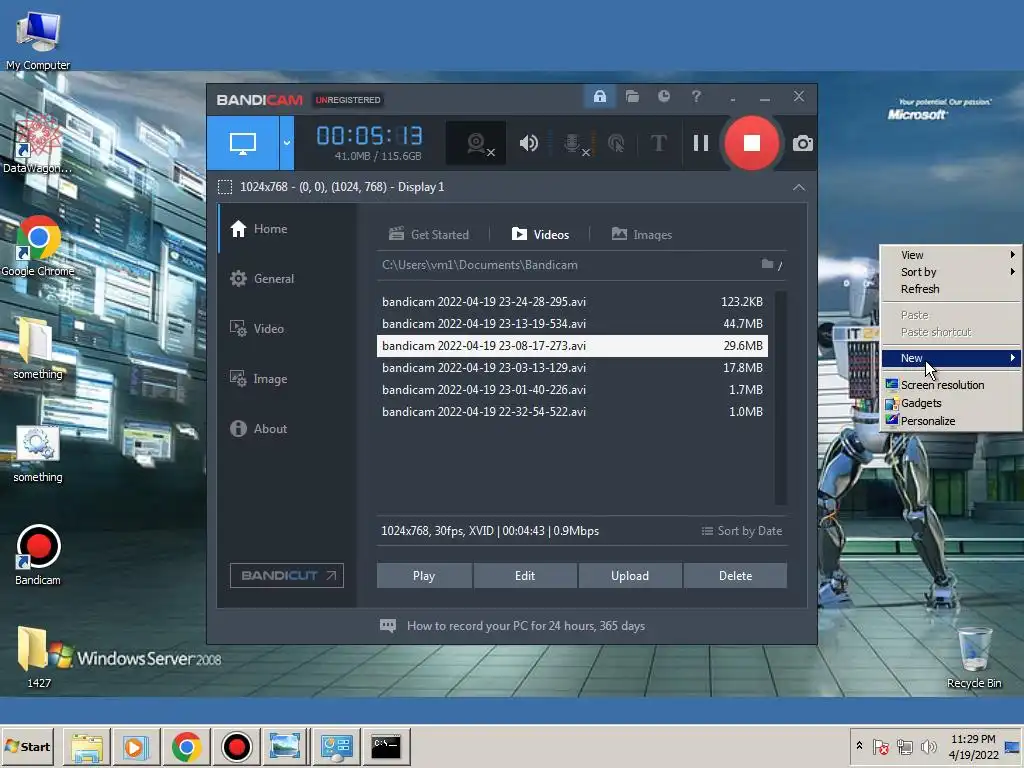Open the output folder icon in title bar
This screenshot has height=768, width=1024.
click(x=632, y=97)
